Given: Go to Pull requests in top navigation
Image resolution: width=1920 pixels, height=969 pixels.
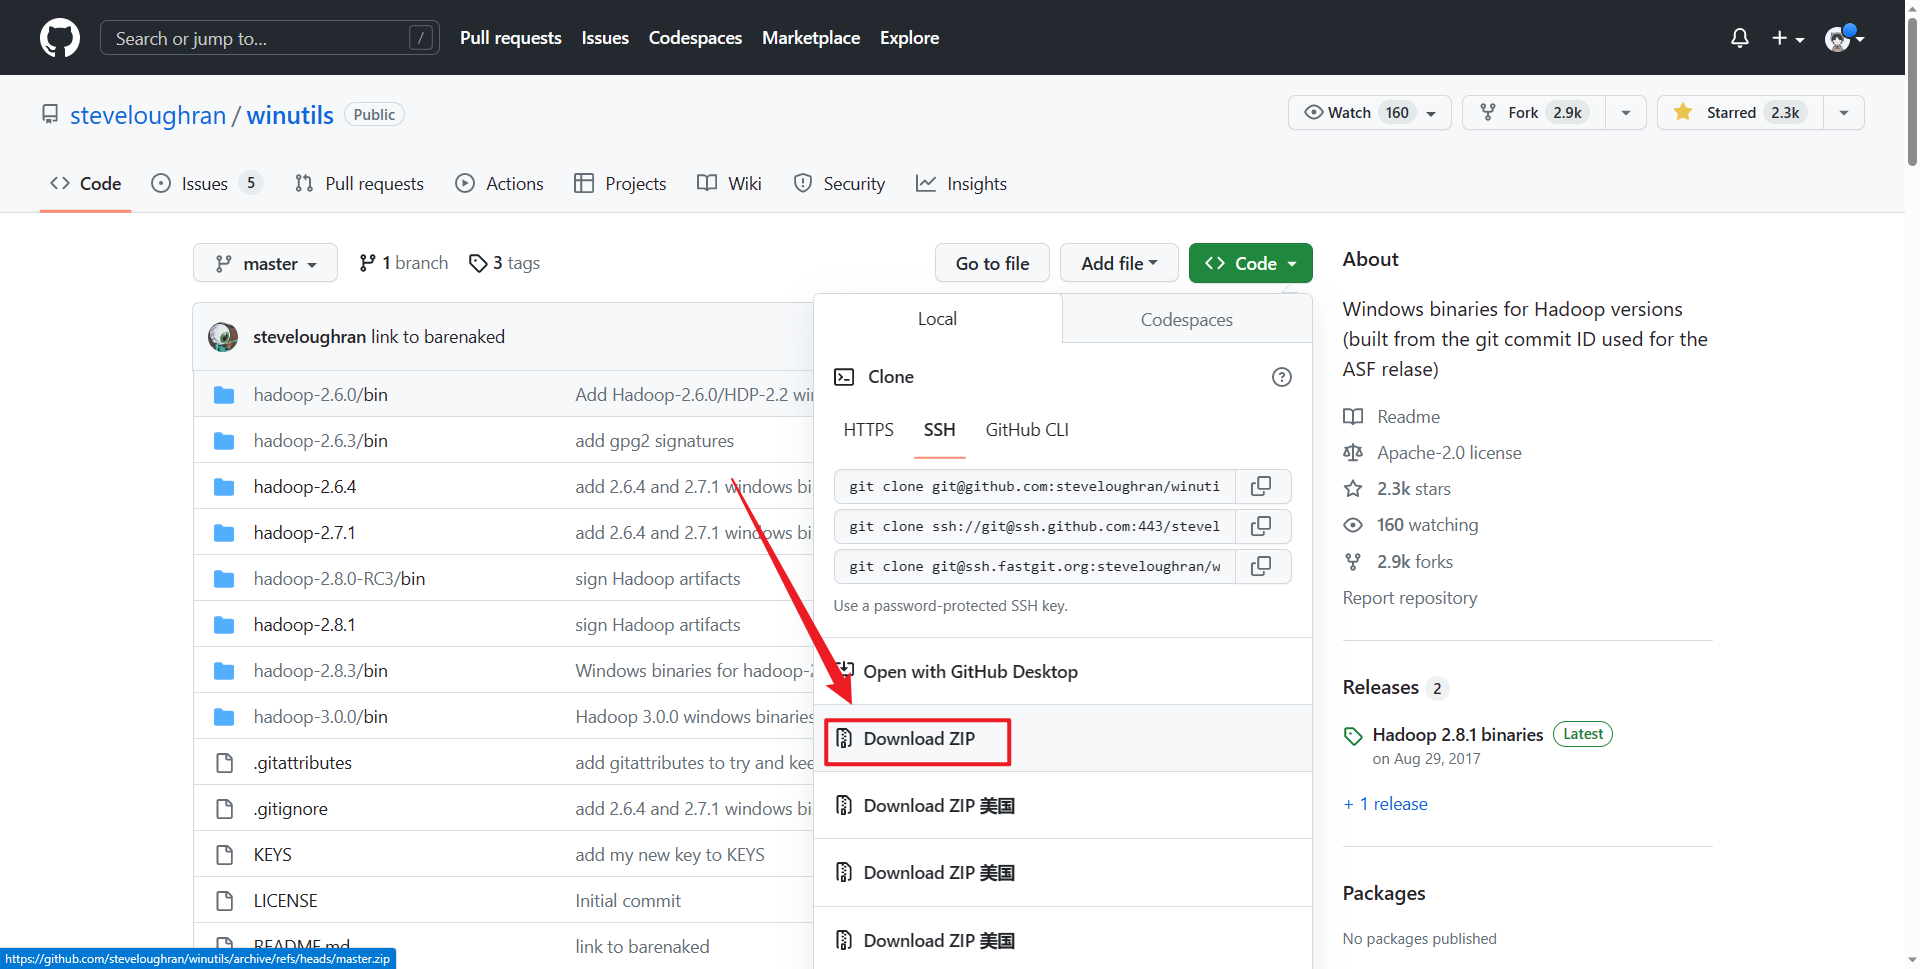Looking at the screenshot, I should click(511, 38).
